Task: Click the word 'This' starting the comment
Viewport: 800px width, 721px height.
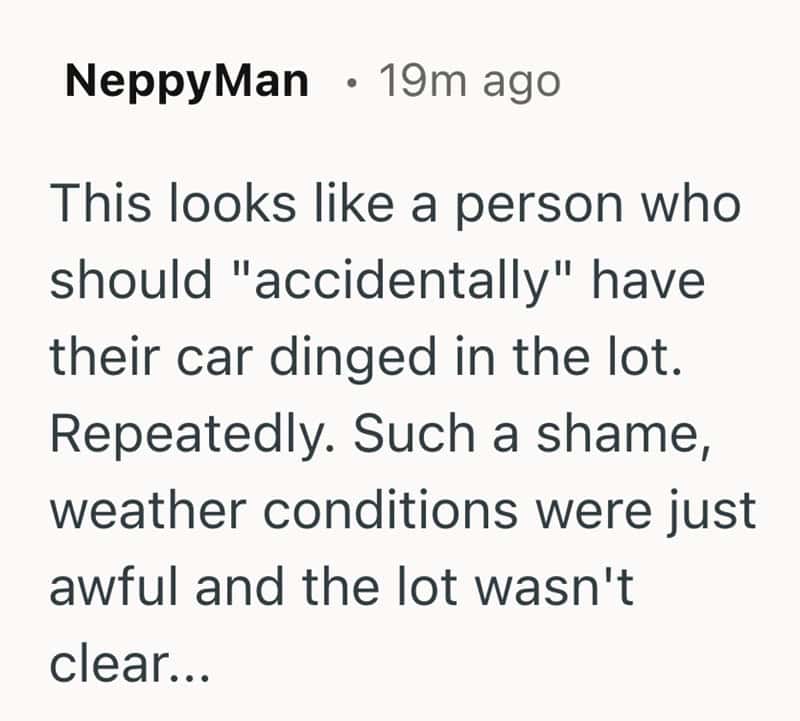Action: pyautogui.click(x=98, y=206)
